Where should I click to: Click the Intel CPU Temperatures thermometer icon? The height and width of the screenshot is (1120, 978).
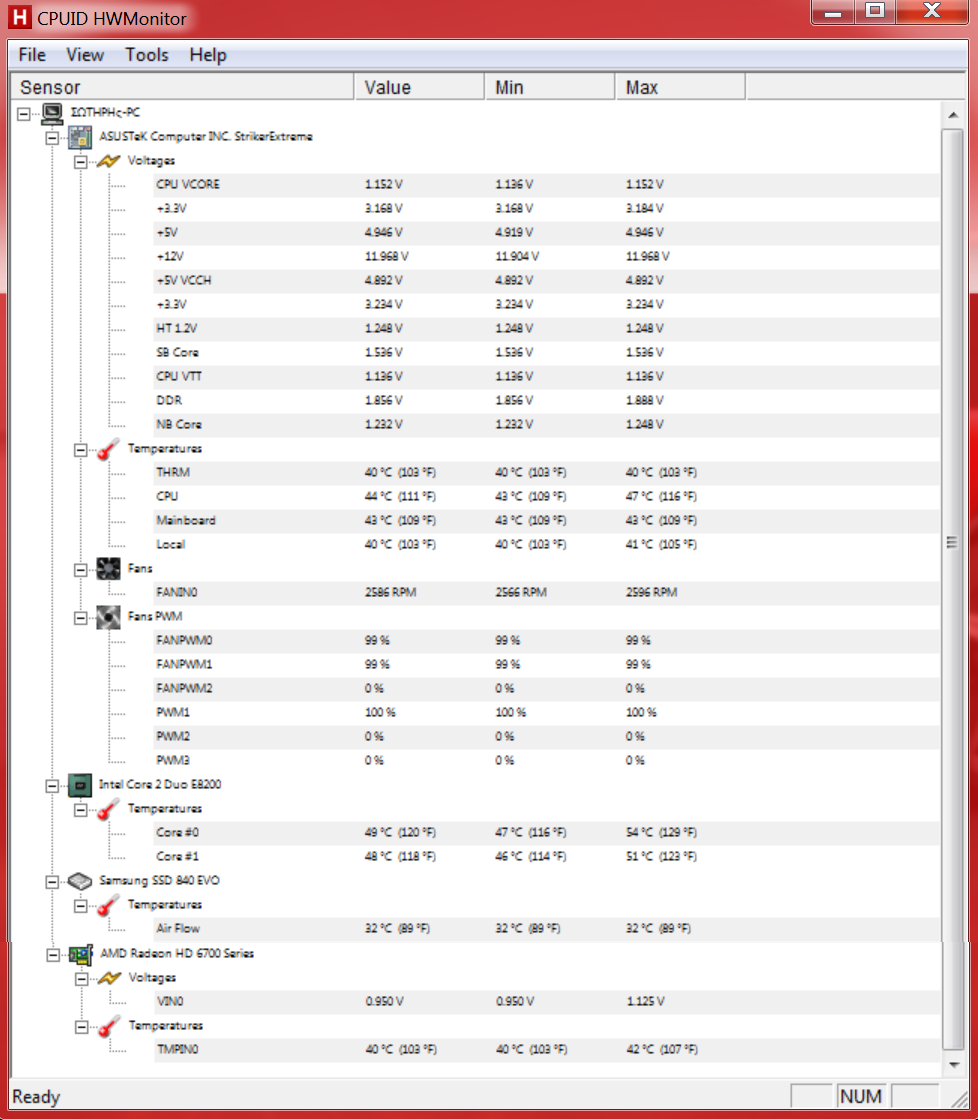pyautogui.click(x=109, y=809)
